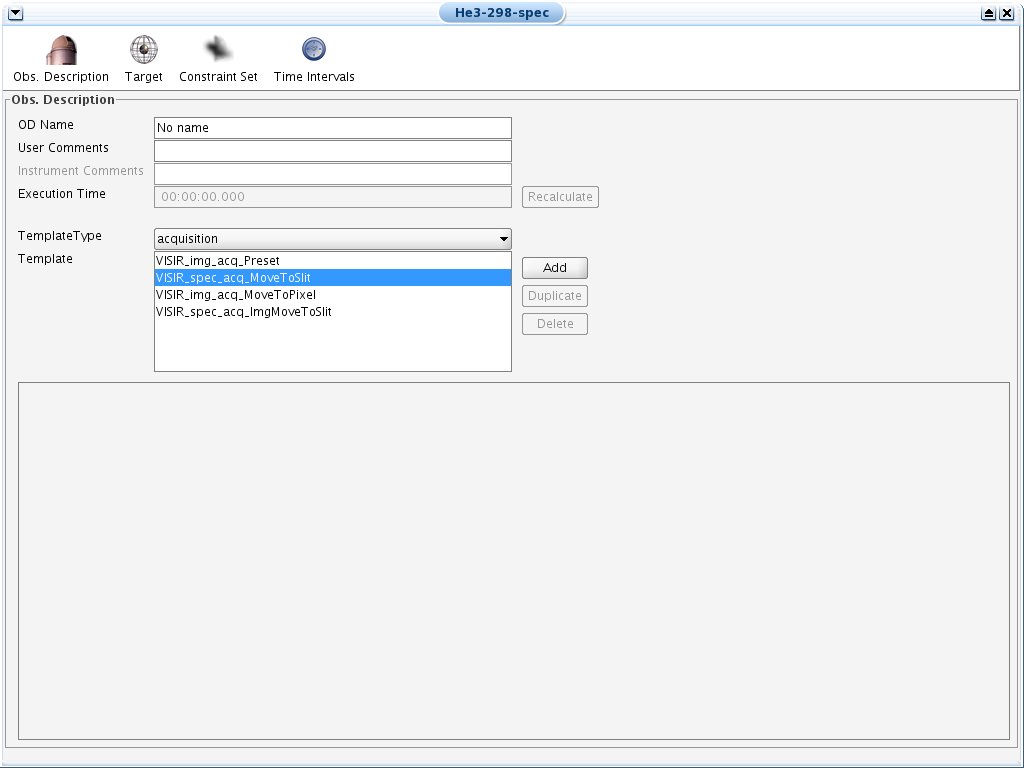
Task: Click the Constraint Set tab label text
Action: pyautogui.click(x=218, y=76)
